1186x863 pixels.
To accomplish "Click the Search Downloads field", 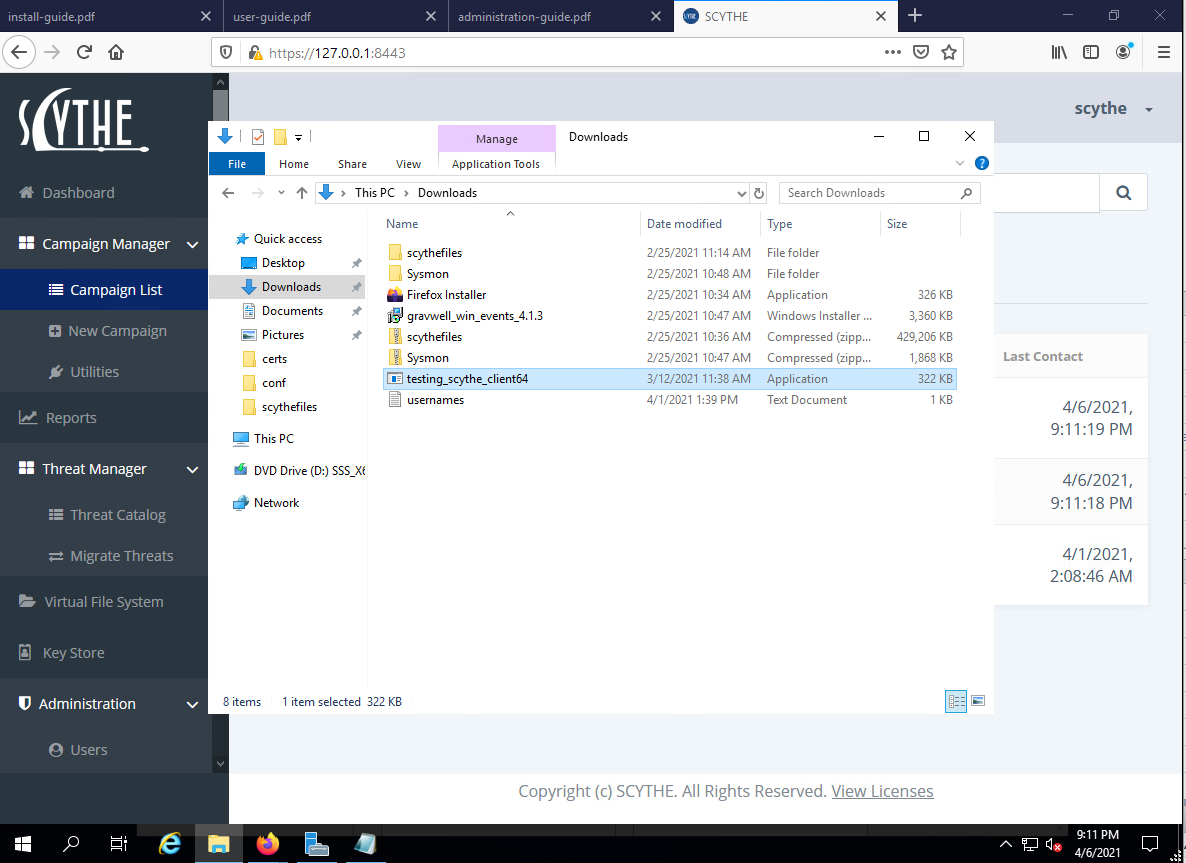I will [879, 193].
